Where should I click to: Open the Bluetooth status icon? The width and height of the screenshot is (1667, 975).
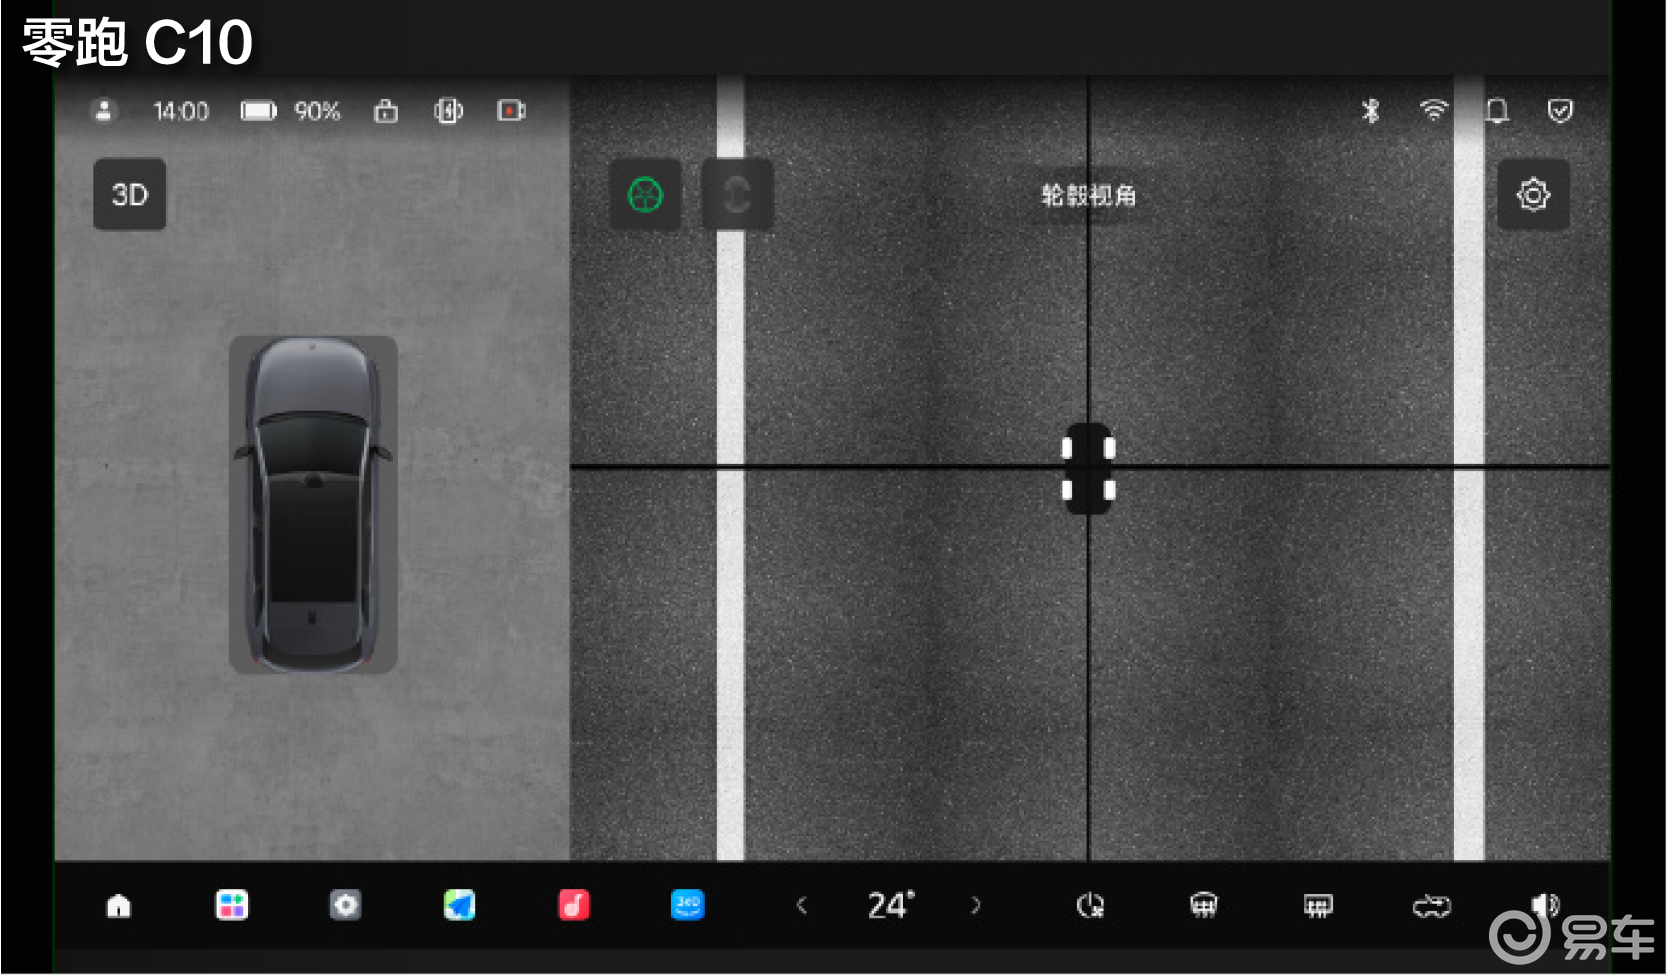(1371, 111)
